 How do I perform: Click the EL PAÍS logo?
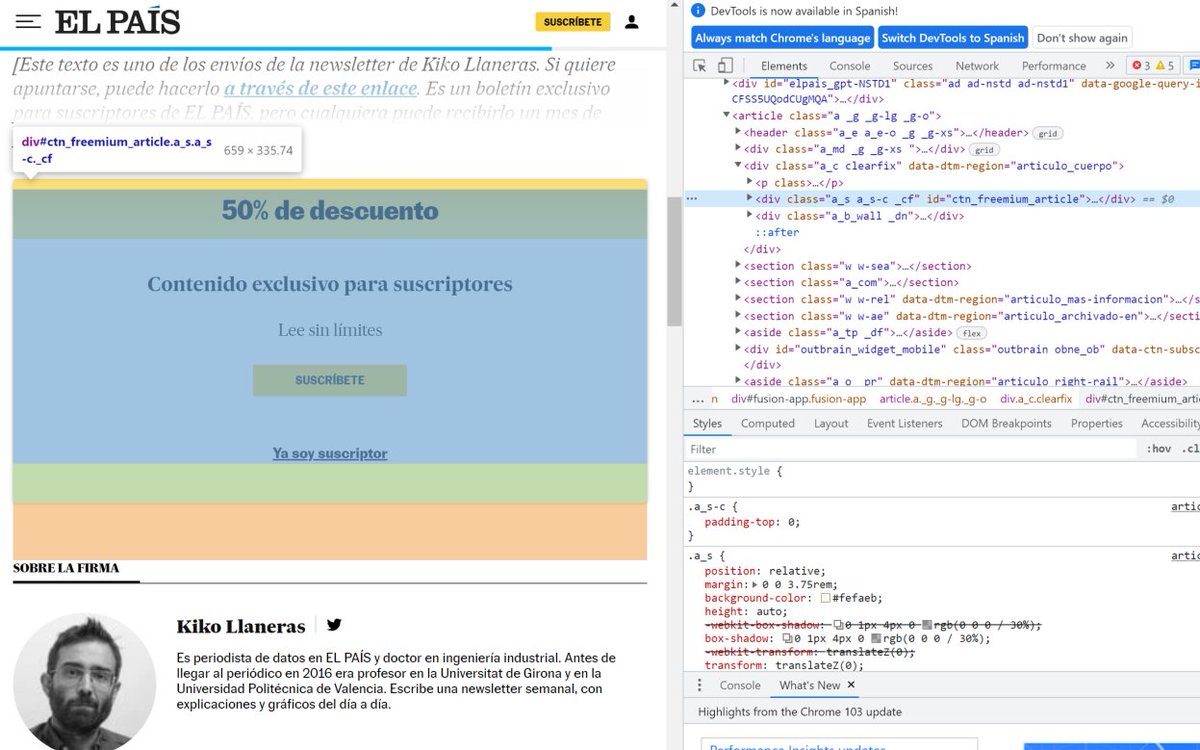pyautogui.click(x=117, y=21)
